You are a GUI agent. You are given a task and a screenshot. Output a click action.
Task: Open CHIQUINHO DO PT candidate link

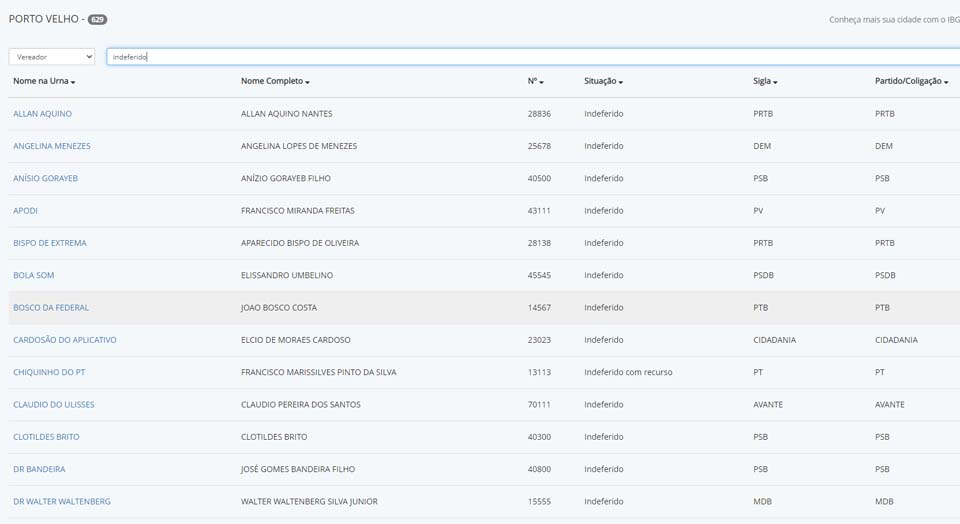[49, 372]
